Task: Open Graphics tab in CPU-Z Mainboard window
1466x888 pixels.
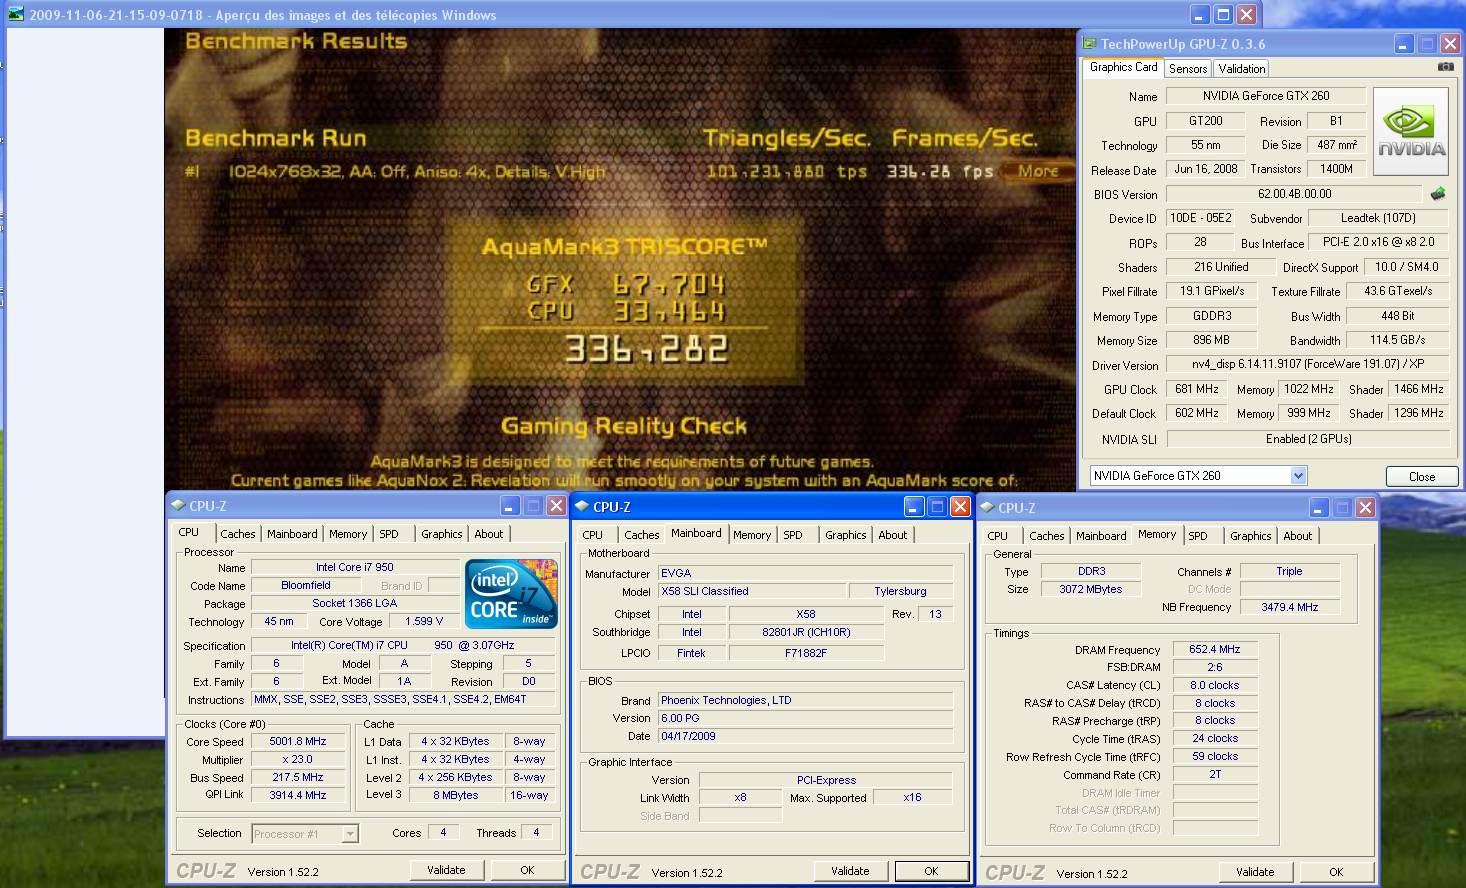Action: click(845, 535)
